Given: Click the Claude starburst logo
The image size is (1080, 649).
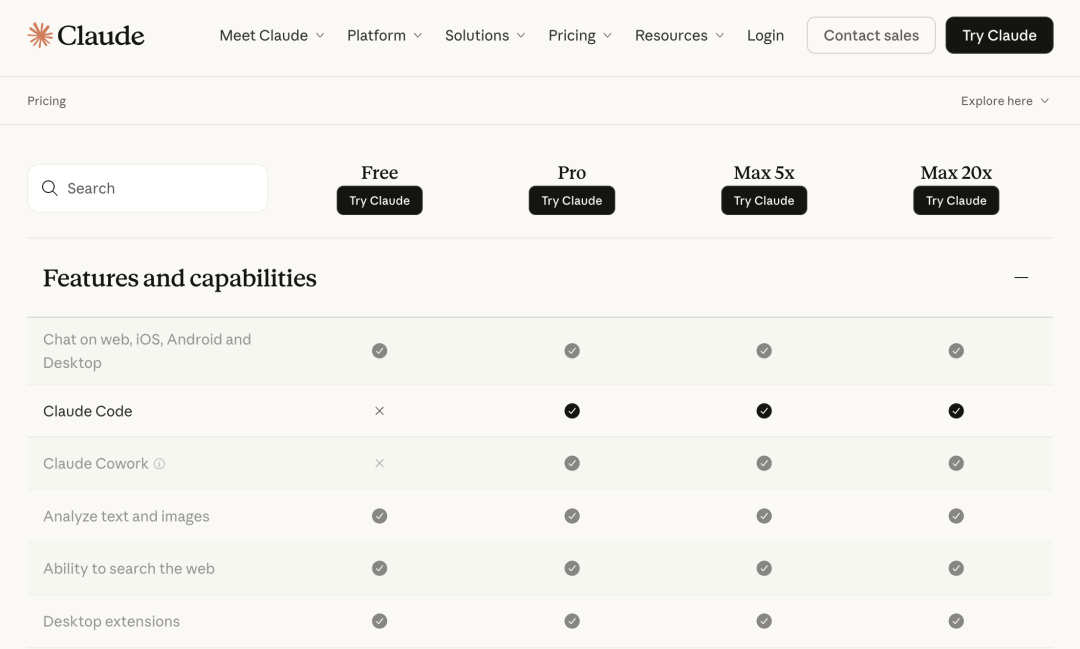Looking at the screenshot, I should coord(40,35).
